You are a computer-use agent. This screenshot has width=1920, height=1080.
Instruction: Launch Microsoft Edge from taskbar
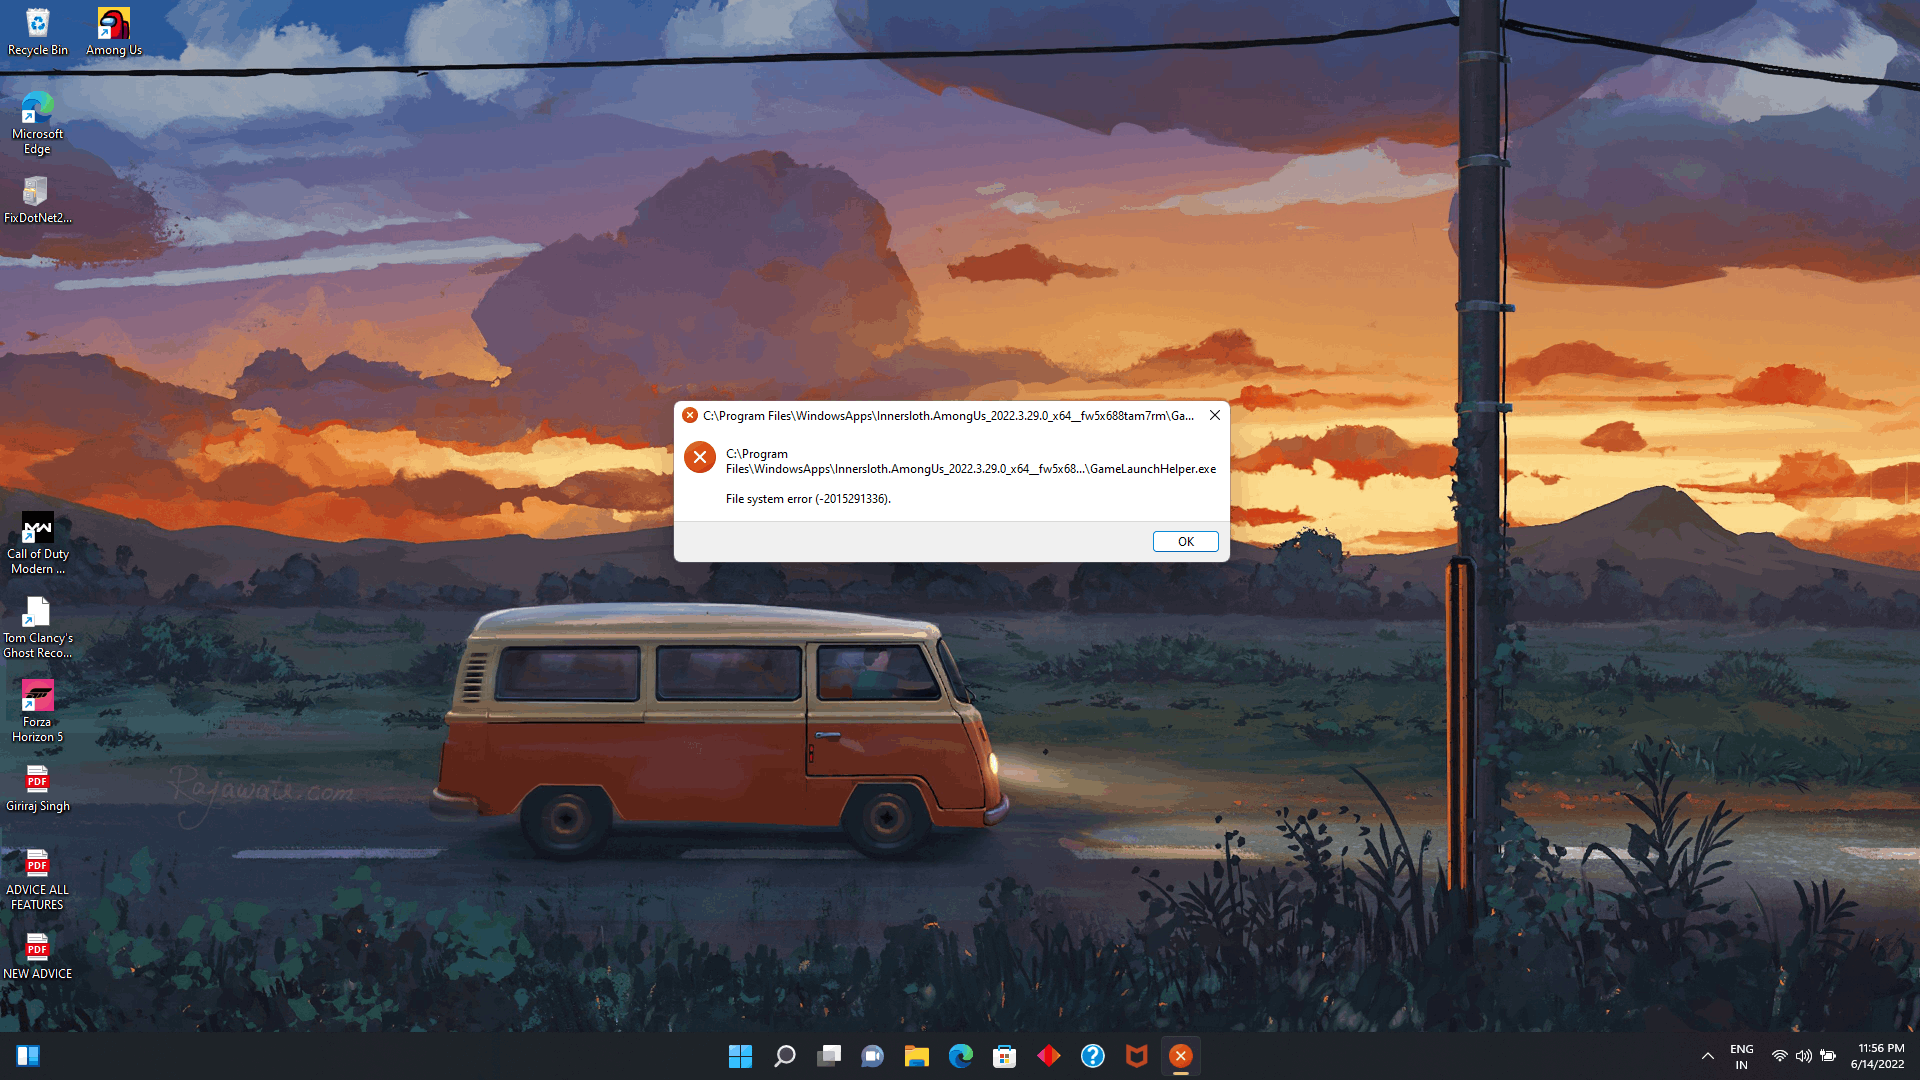coord(961,1056)
